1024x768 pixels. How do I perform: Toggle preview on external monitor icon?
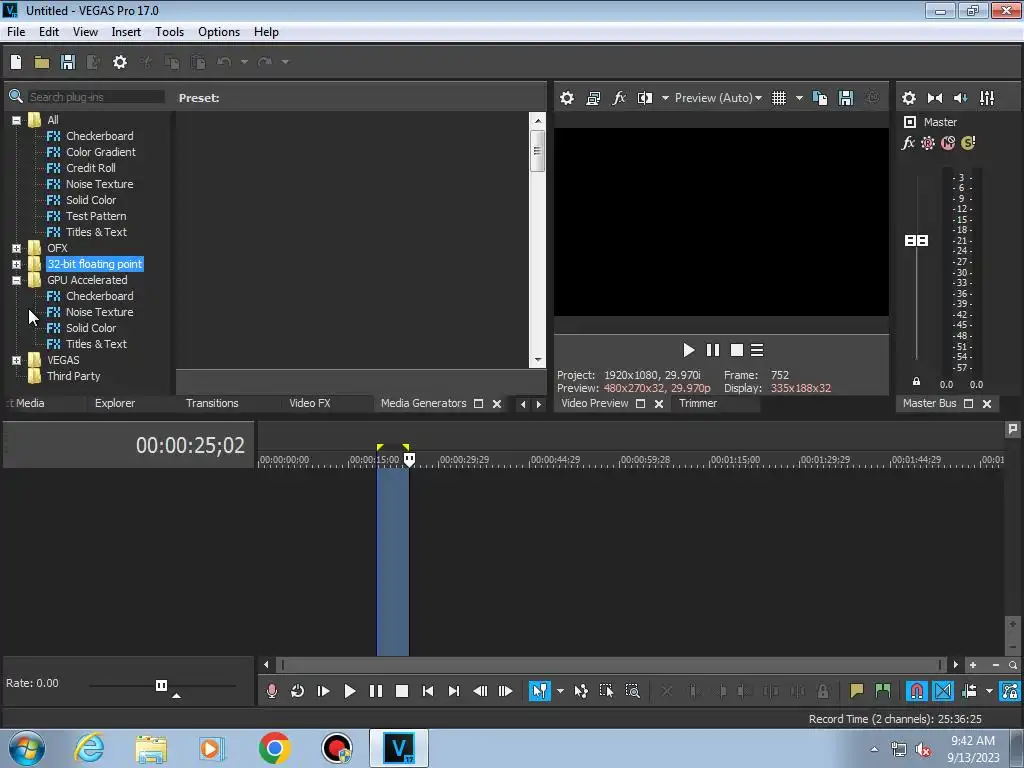tap(593, 98)
